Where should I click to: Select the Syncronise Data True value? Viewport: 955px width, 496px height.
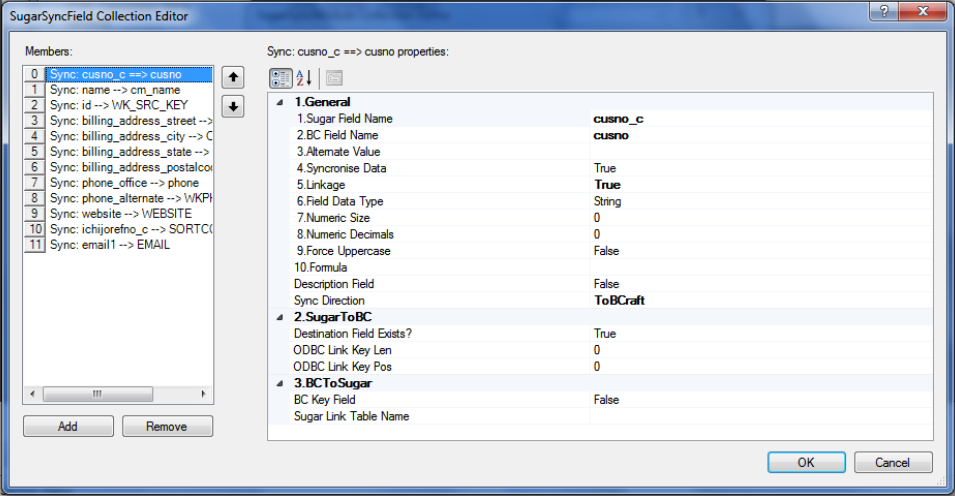(761, 168)
